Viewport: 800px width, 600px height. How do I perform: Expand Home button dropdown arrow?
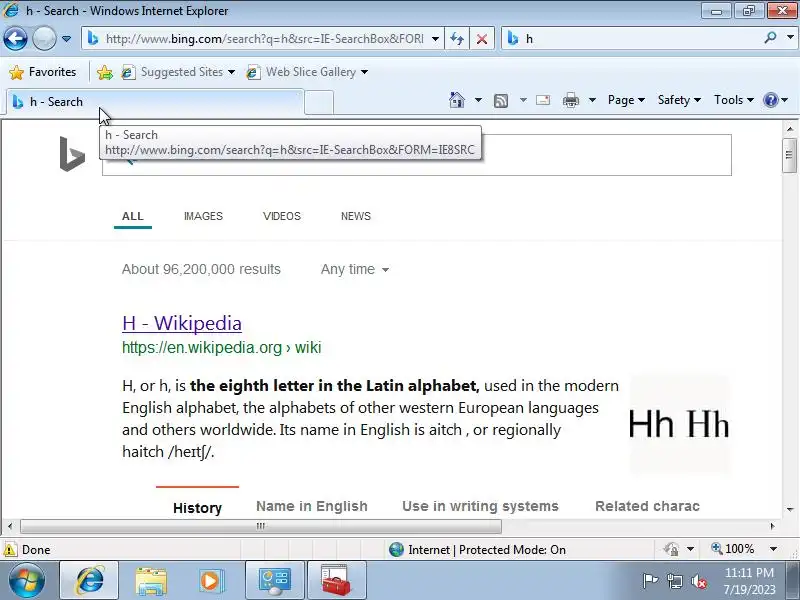(478, 100)
